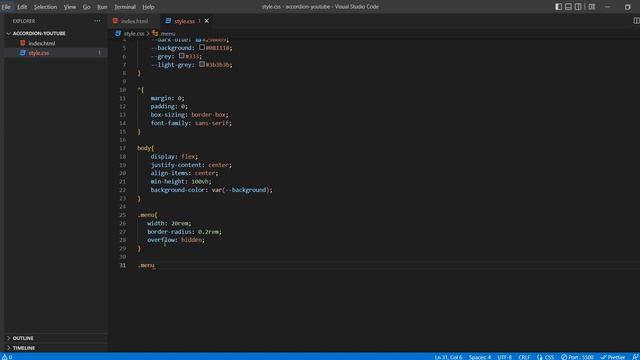Click the border-radius: 0.2rem declaration
Screen dimensions: 640x360
[x=184, y=231]
